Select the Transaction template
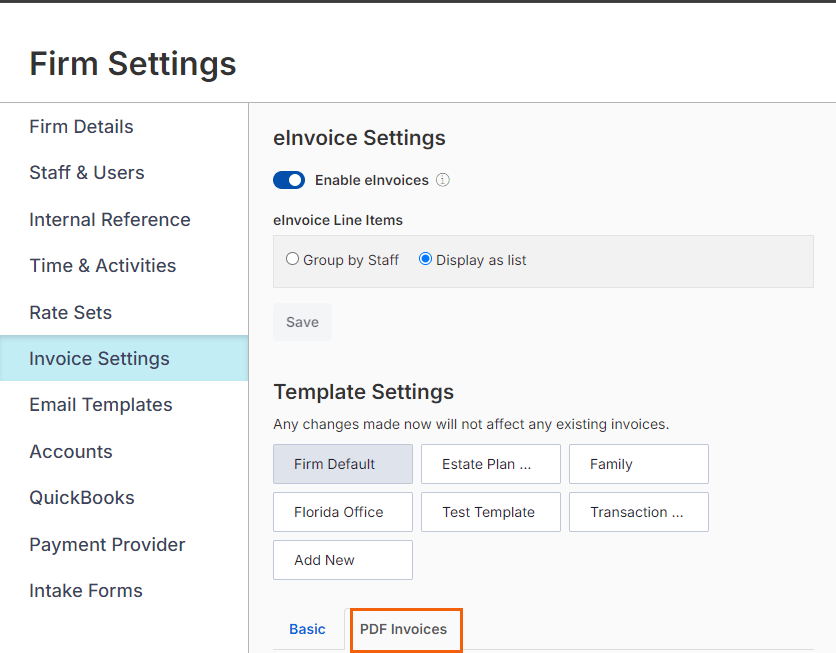This screenshot has width=836, height=653. point(638,512)
